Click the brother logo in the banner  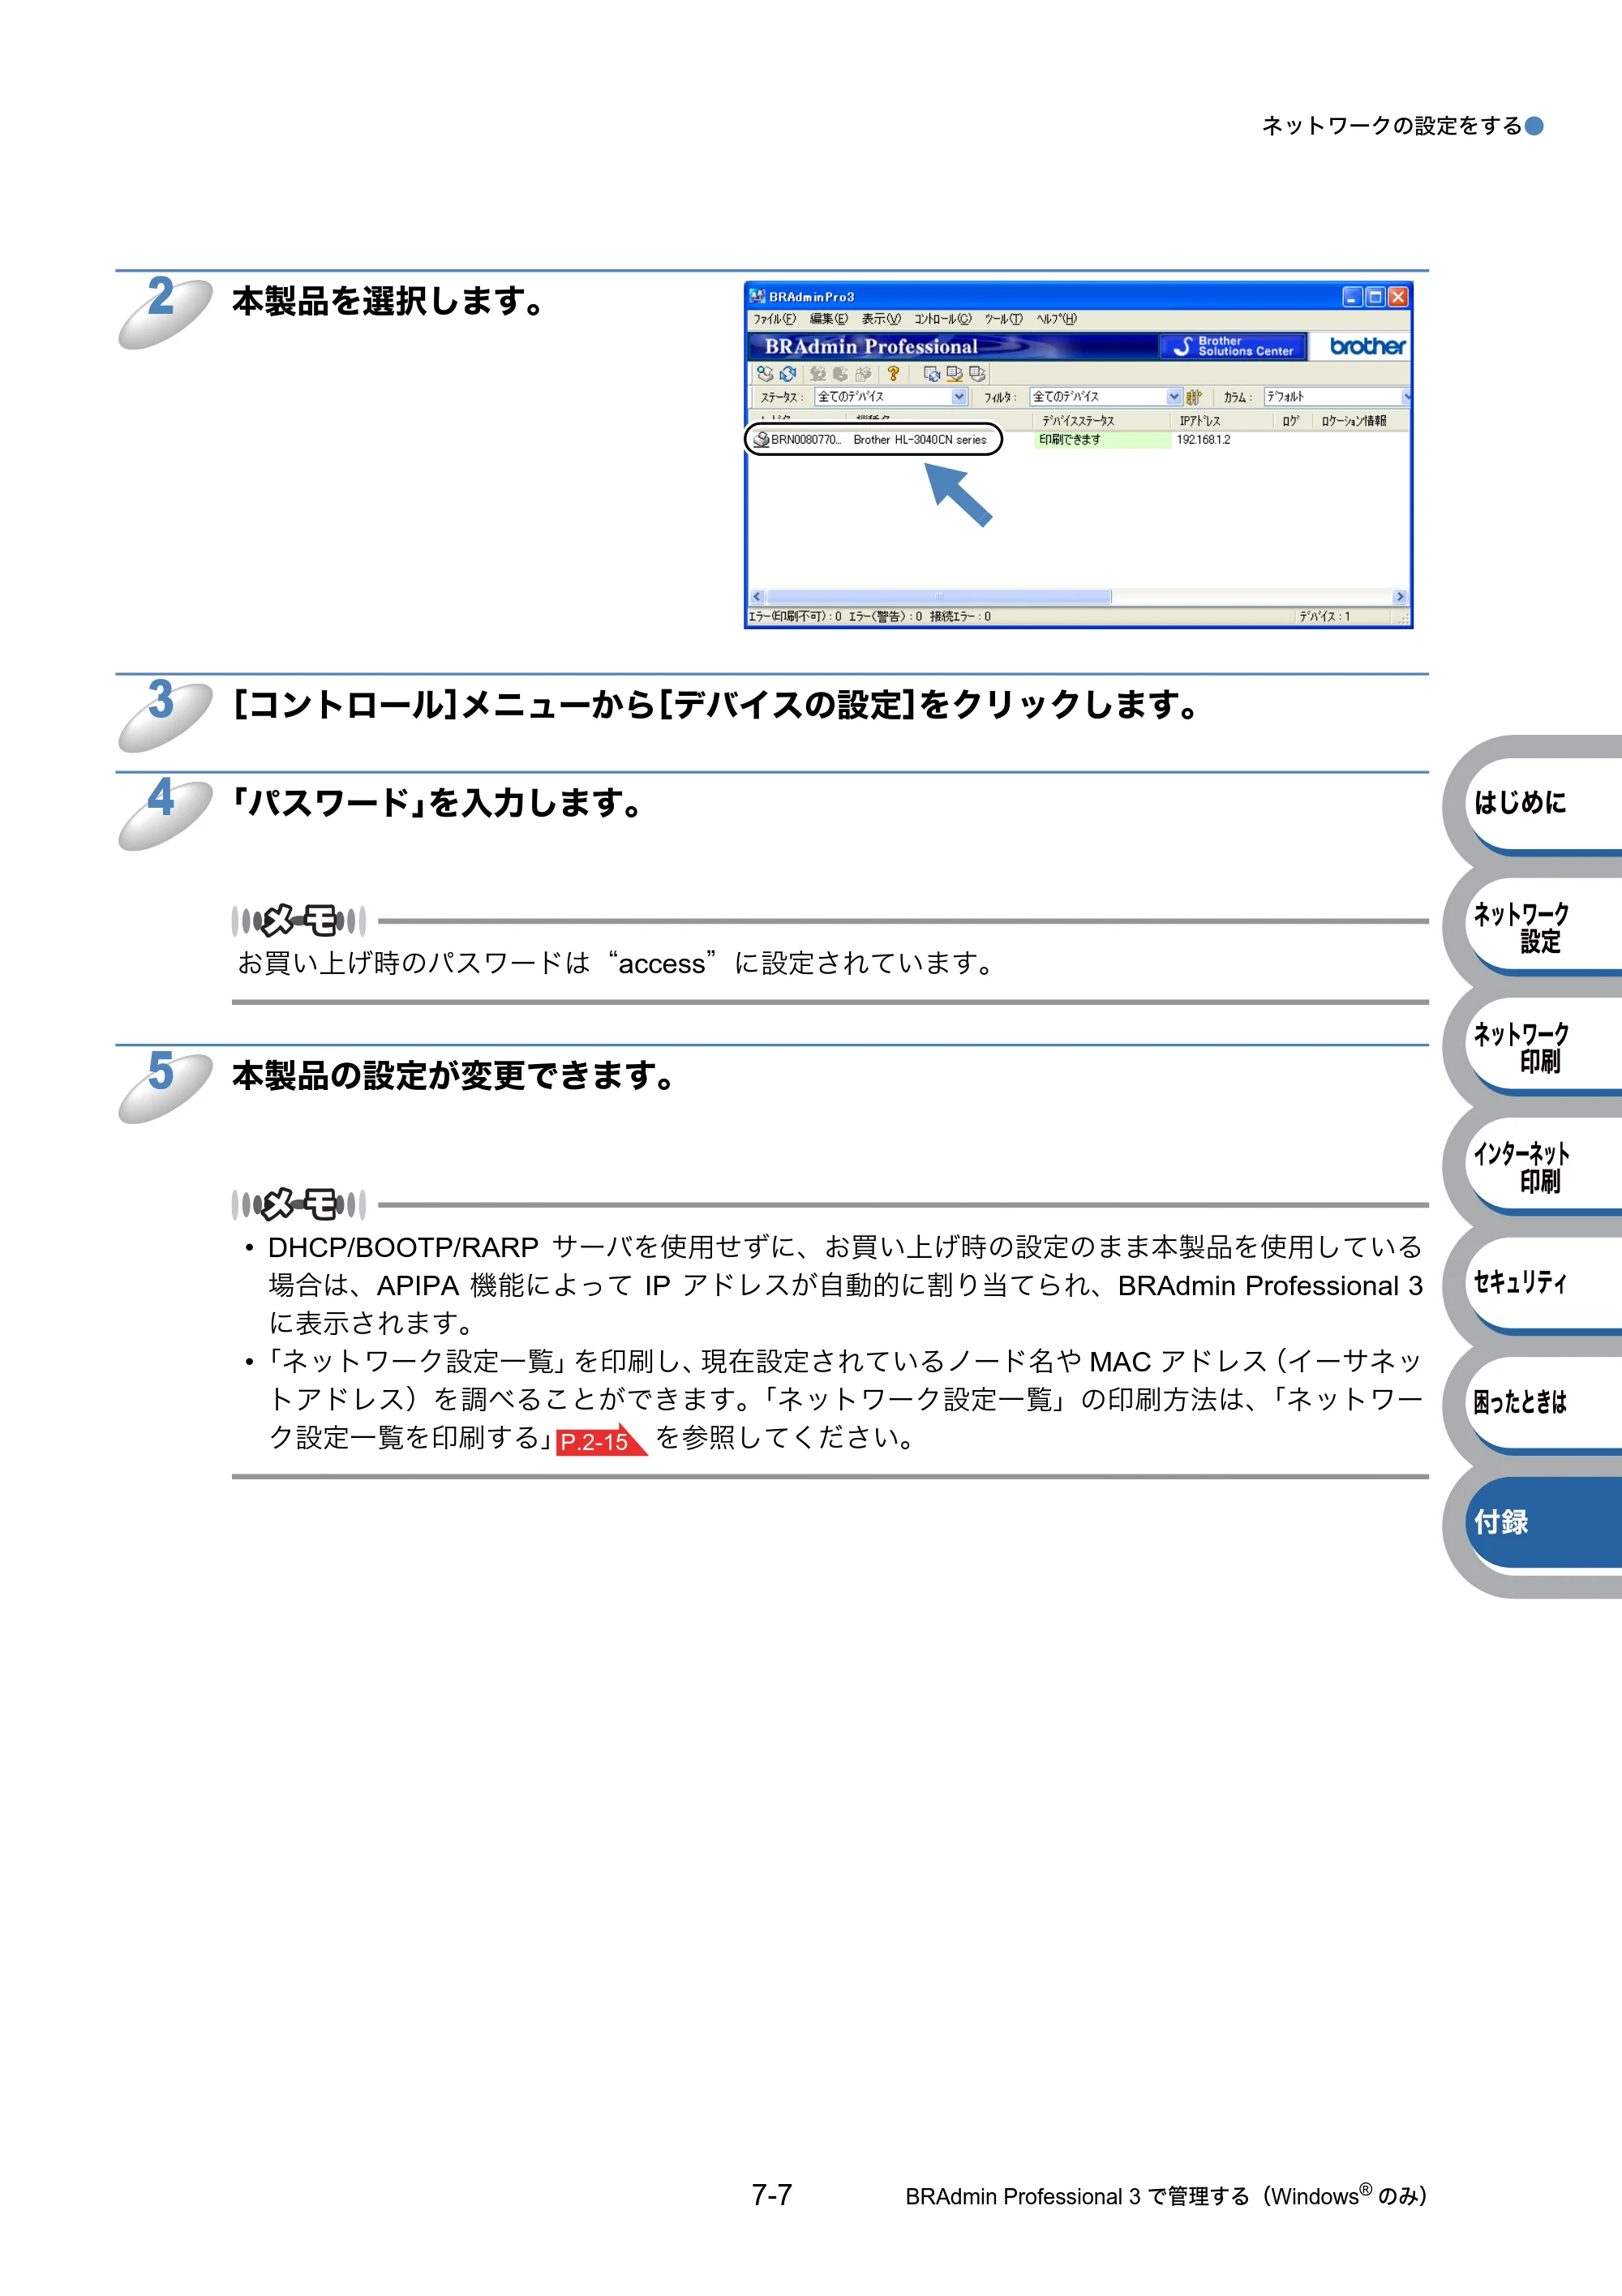[1367, 346]
